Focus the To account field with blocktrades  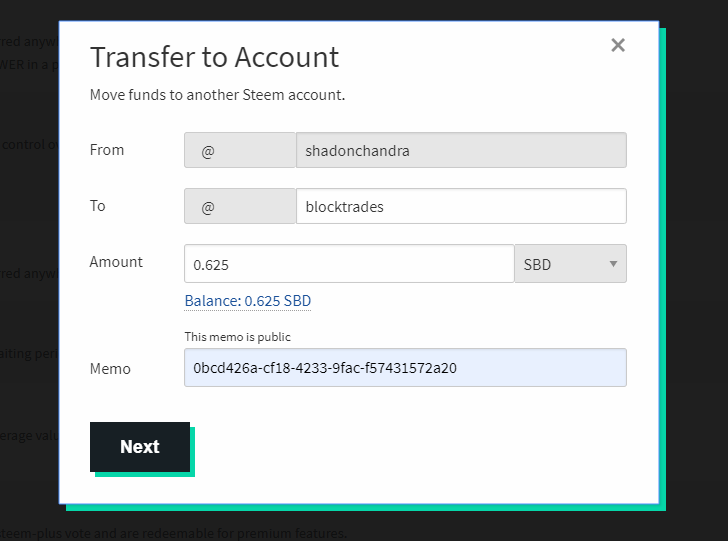point(461,206)
